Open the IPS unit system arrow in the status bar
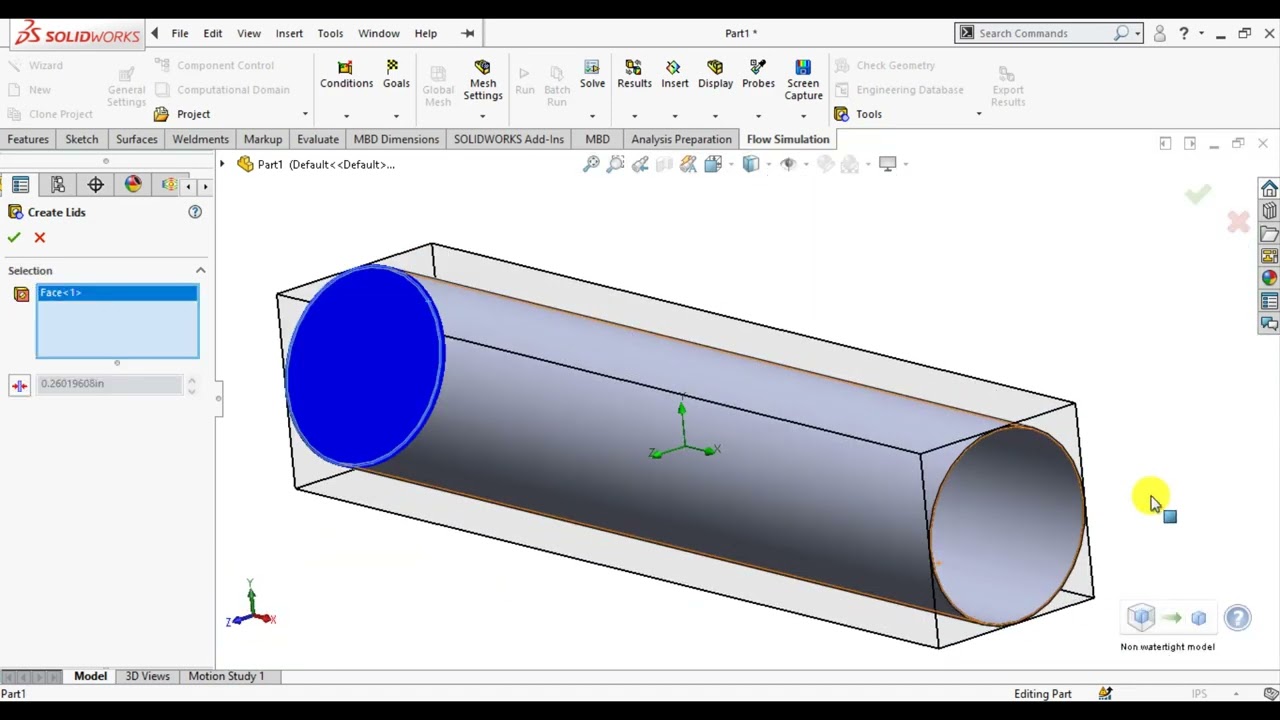Screen dimensions: 1280x720 (x=1236, y=694)
